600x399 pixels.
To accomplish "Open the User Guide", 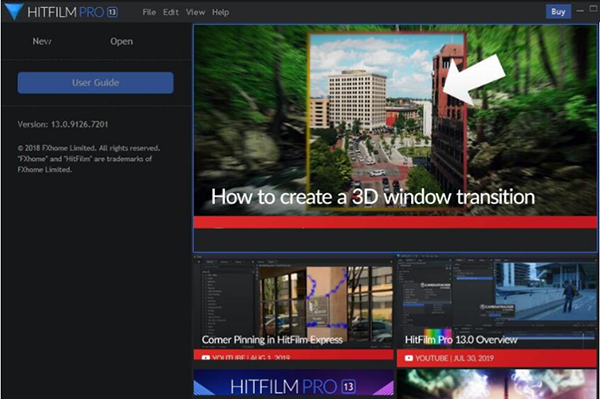I will (x=95, y=83).
